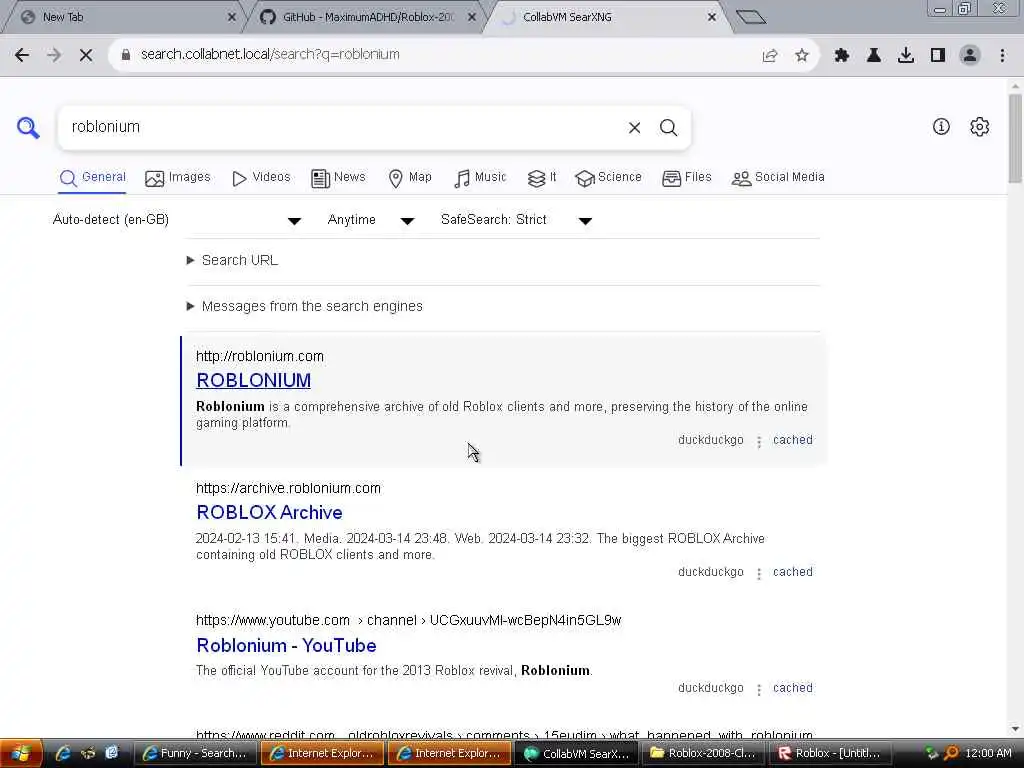Open cached copy of ROBLOX Archive result
The width and height of the screenshot is (1024, 768).
[793, 572]
